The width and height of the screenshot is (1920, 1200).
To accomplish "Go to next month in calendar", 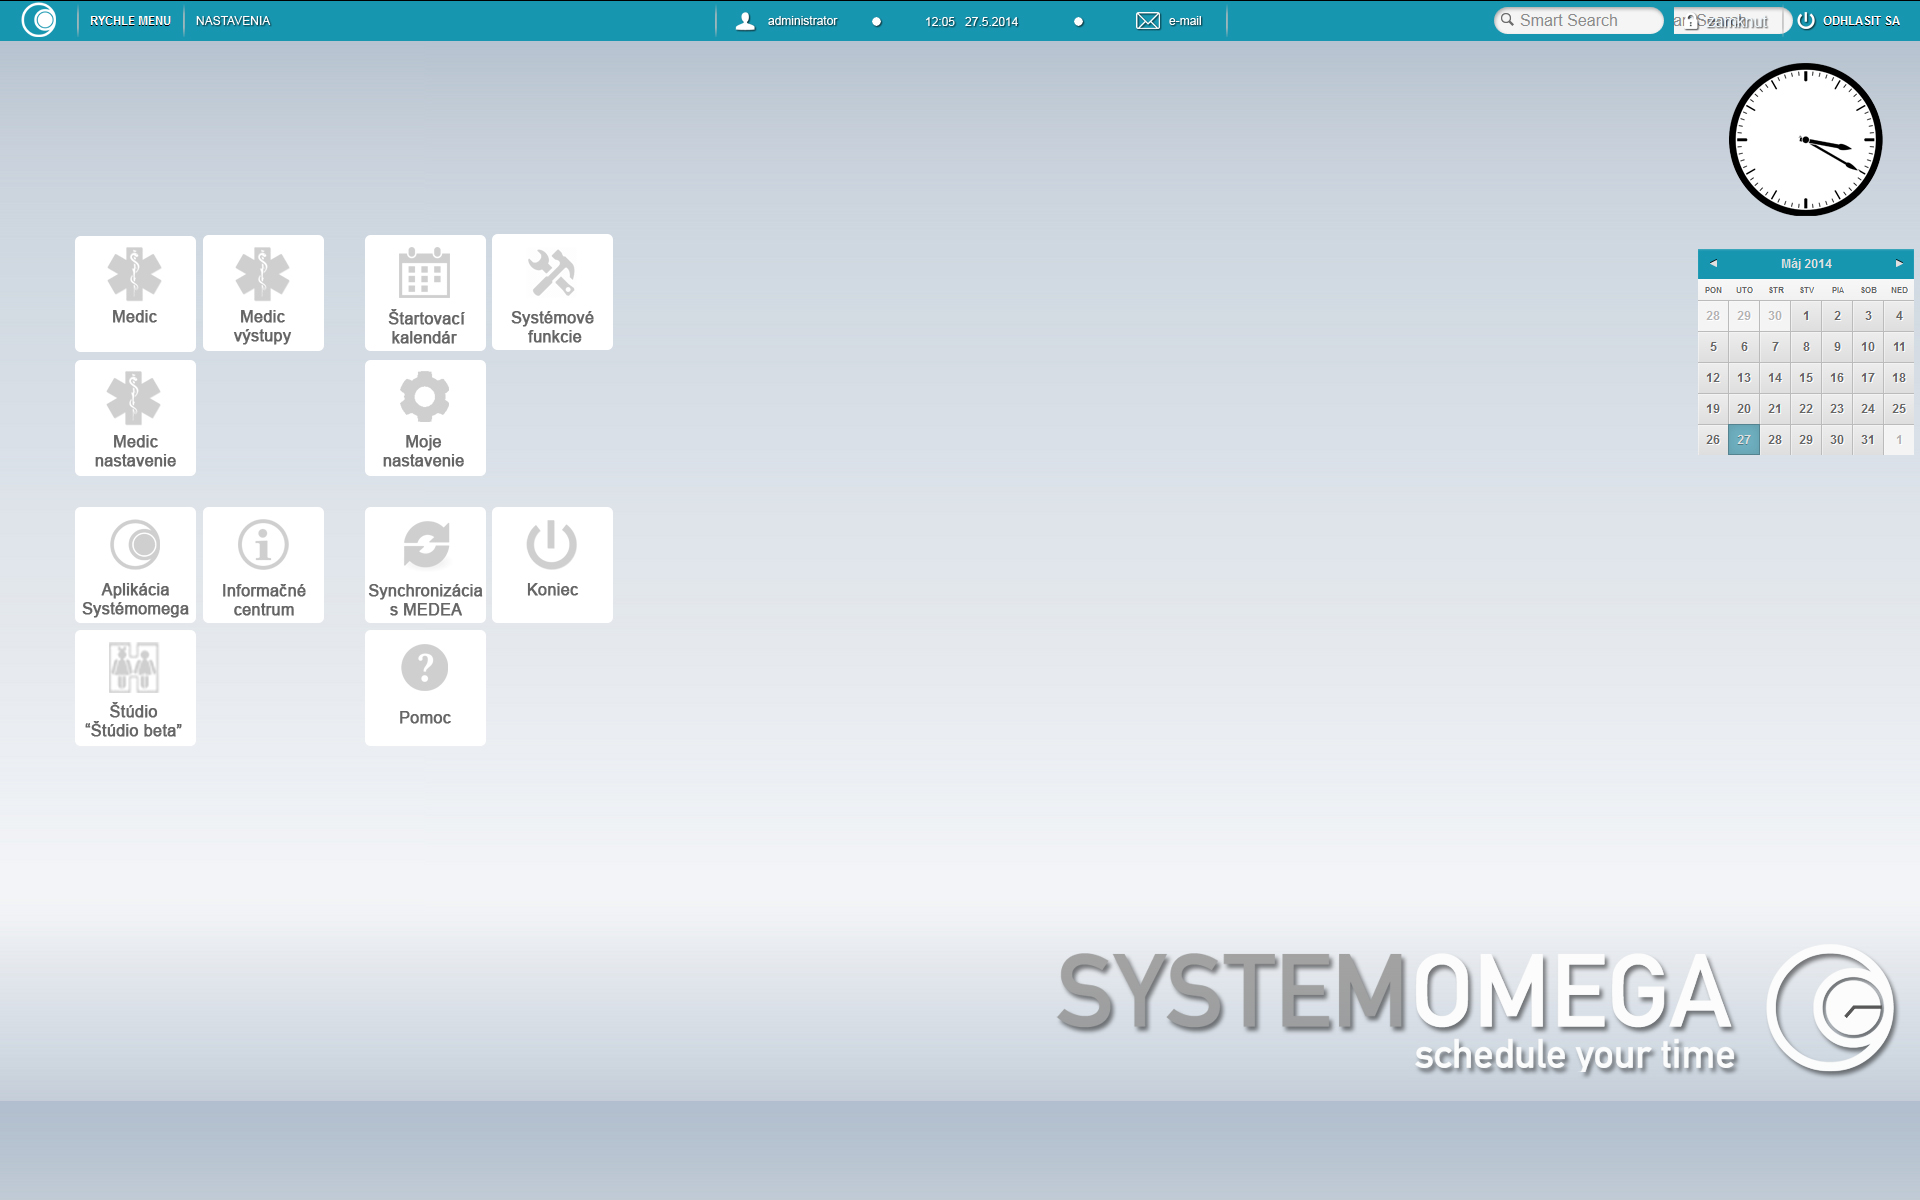I will 1898,264.
